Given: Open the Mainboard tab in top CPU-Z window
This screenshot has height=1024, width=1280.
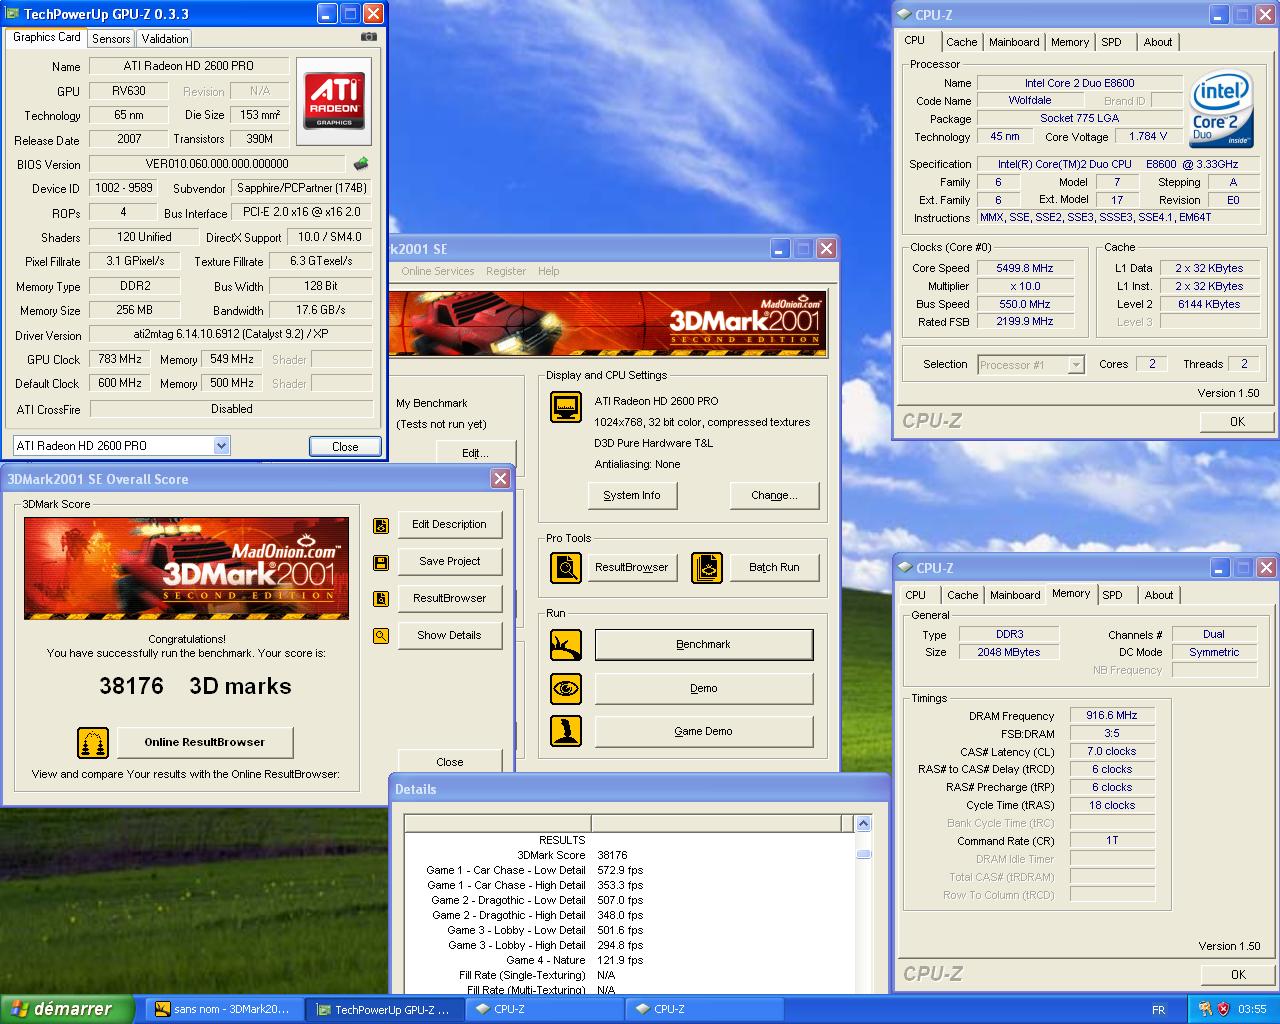Looking at the screenshot, I should coord(1014,42).
